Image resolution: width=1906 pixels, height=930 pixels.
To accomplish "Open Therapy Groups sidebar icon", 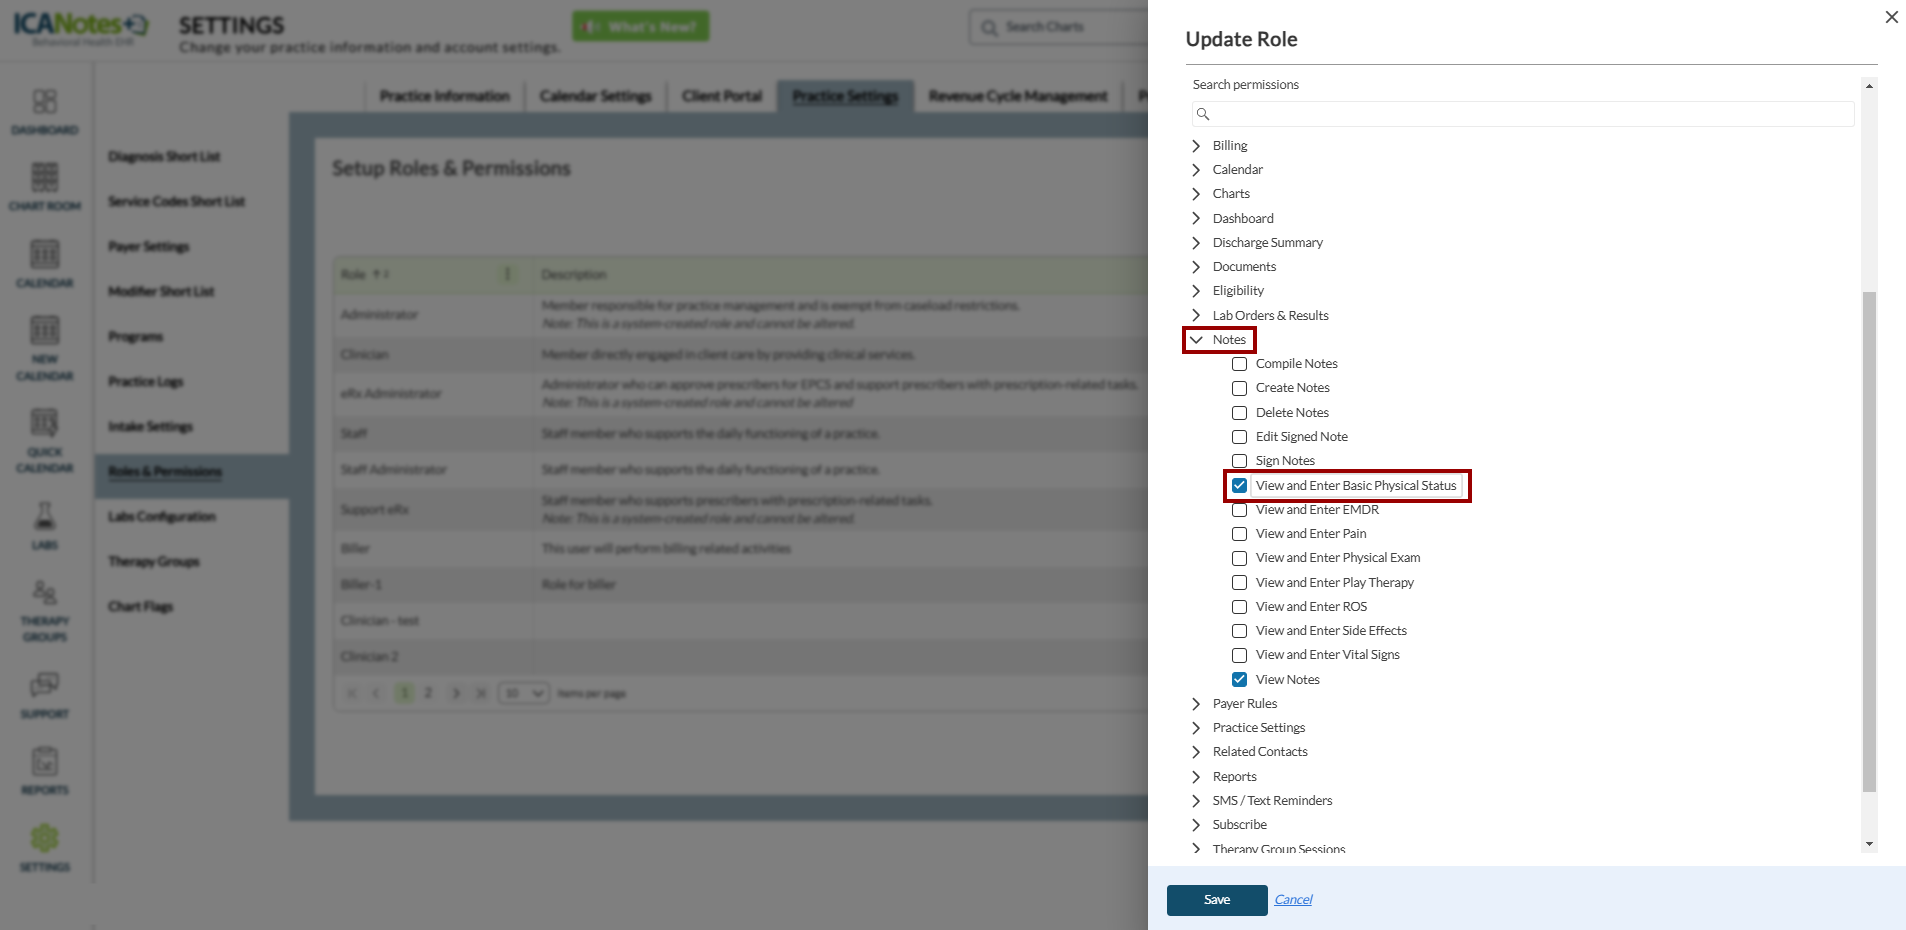I will coord(45,610).
